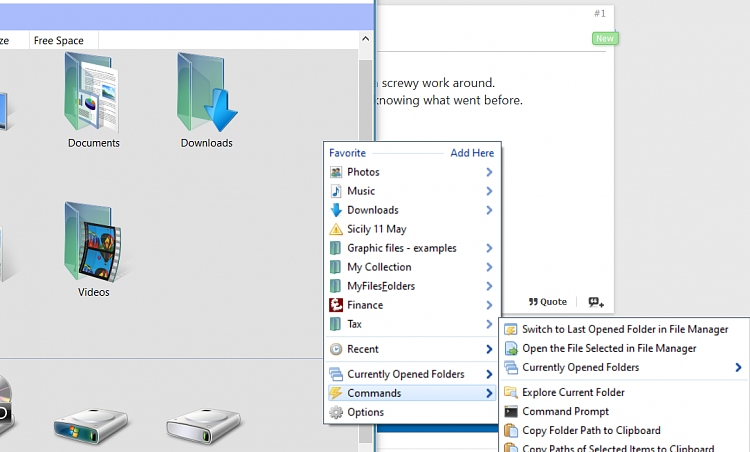Screen dimensions: 750x452
Task: Click the blue Downloads arrow icon in menu
Action: pos(336,210)
